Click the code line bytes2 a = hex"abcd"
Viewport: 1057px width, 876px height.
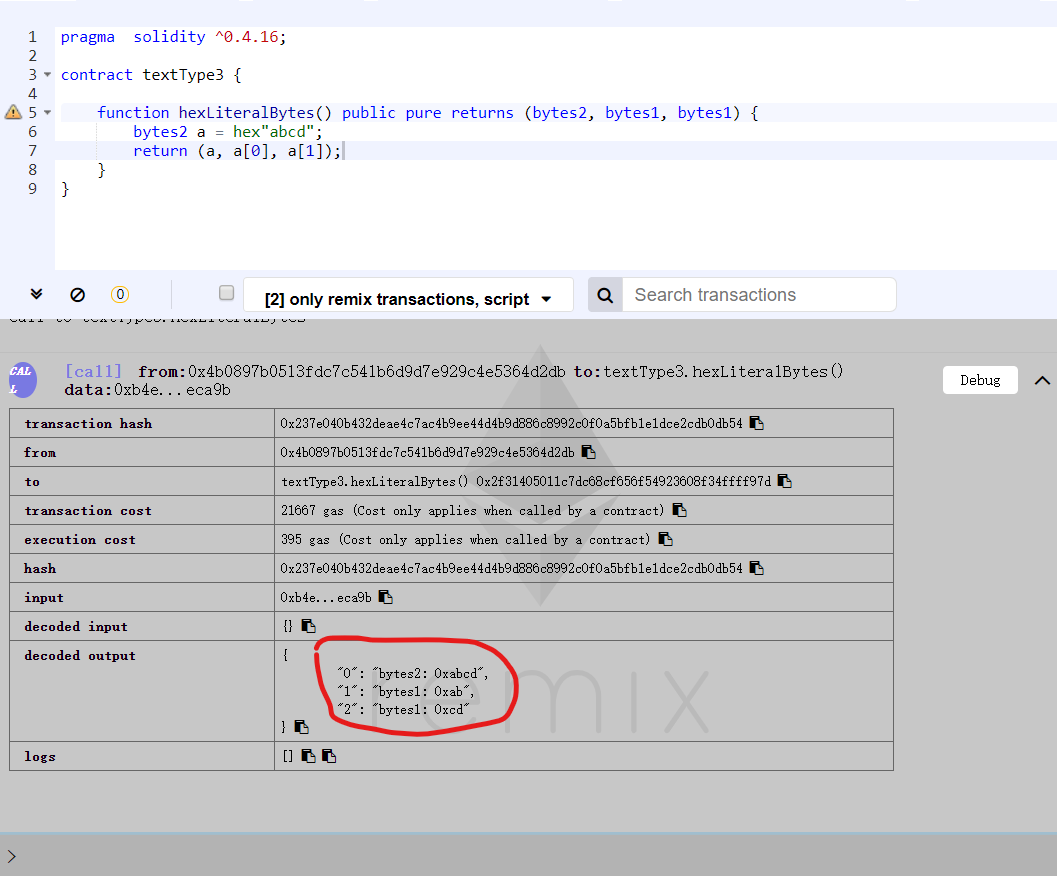228,132
